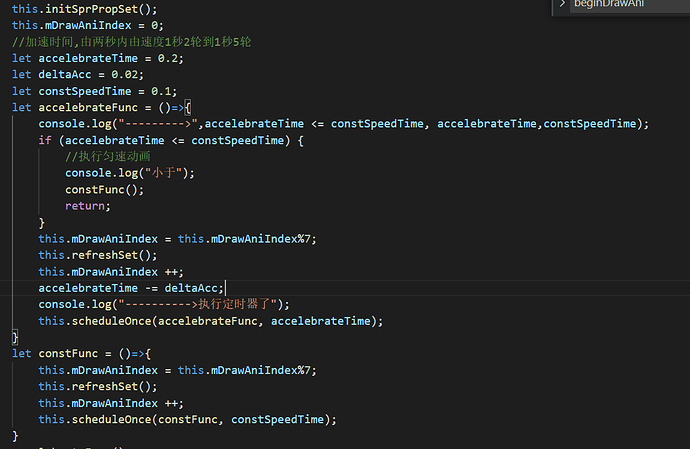Screen dimensions: 690x449
Task: Click 'let constFunc = ()=>{' declaration
Action: (81, 353)
